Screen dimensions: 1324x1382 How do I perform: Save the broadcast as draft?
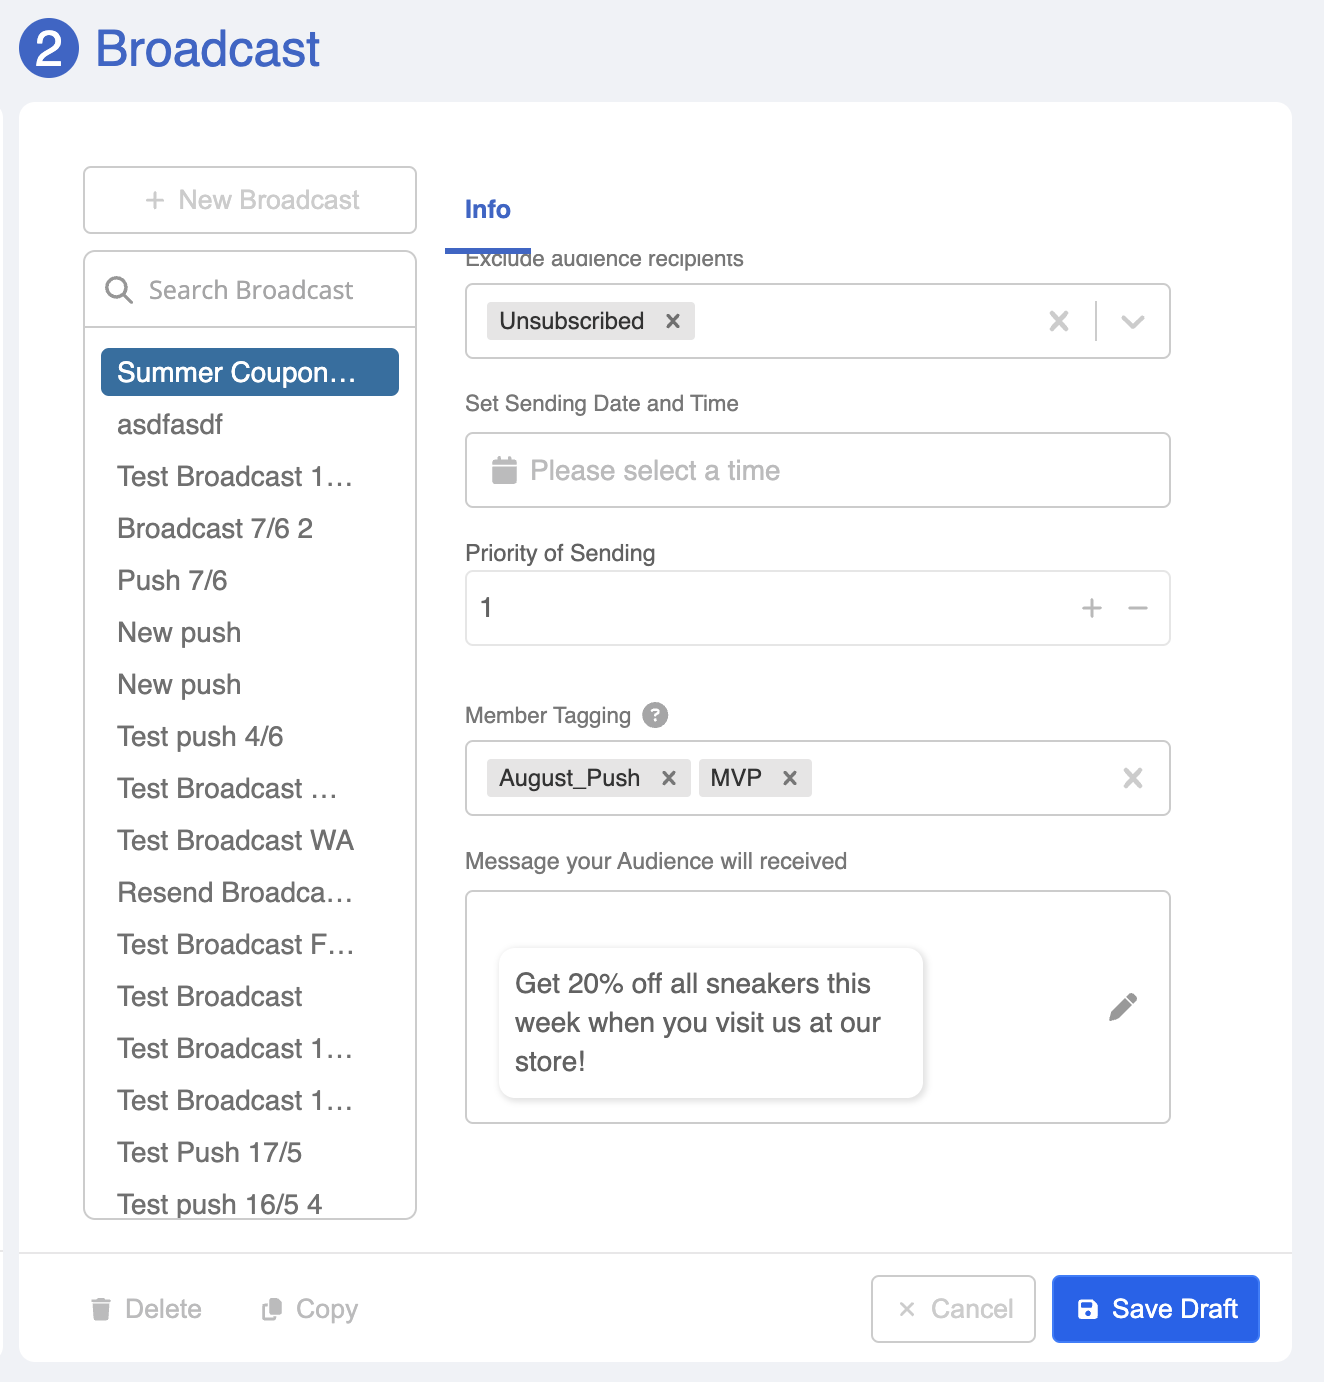coord(1155,1309)
